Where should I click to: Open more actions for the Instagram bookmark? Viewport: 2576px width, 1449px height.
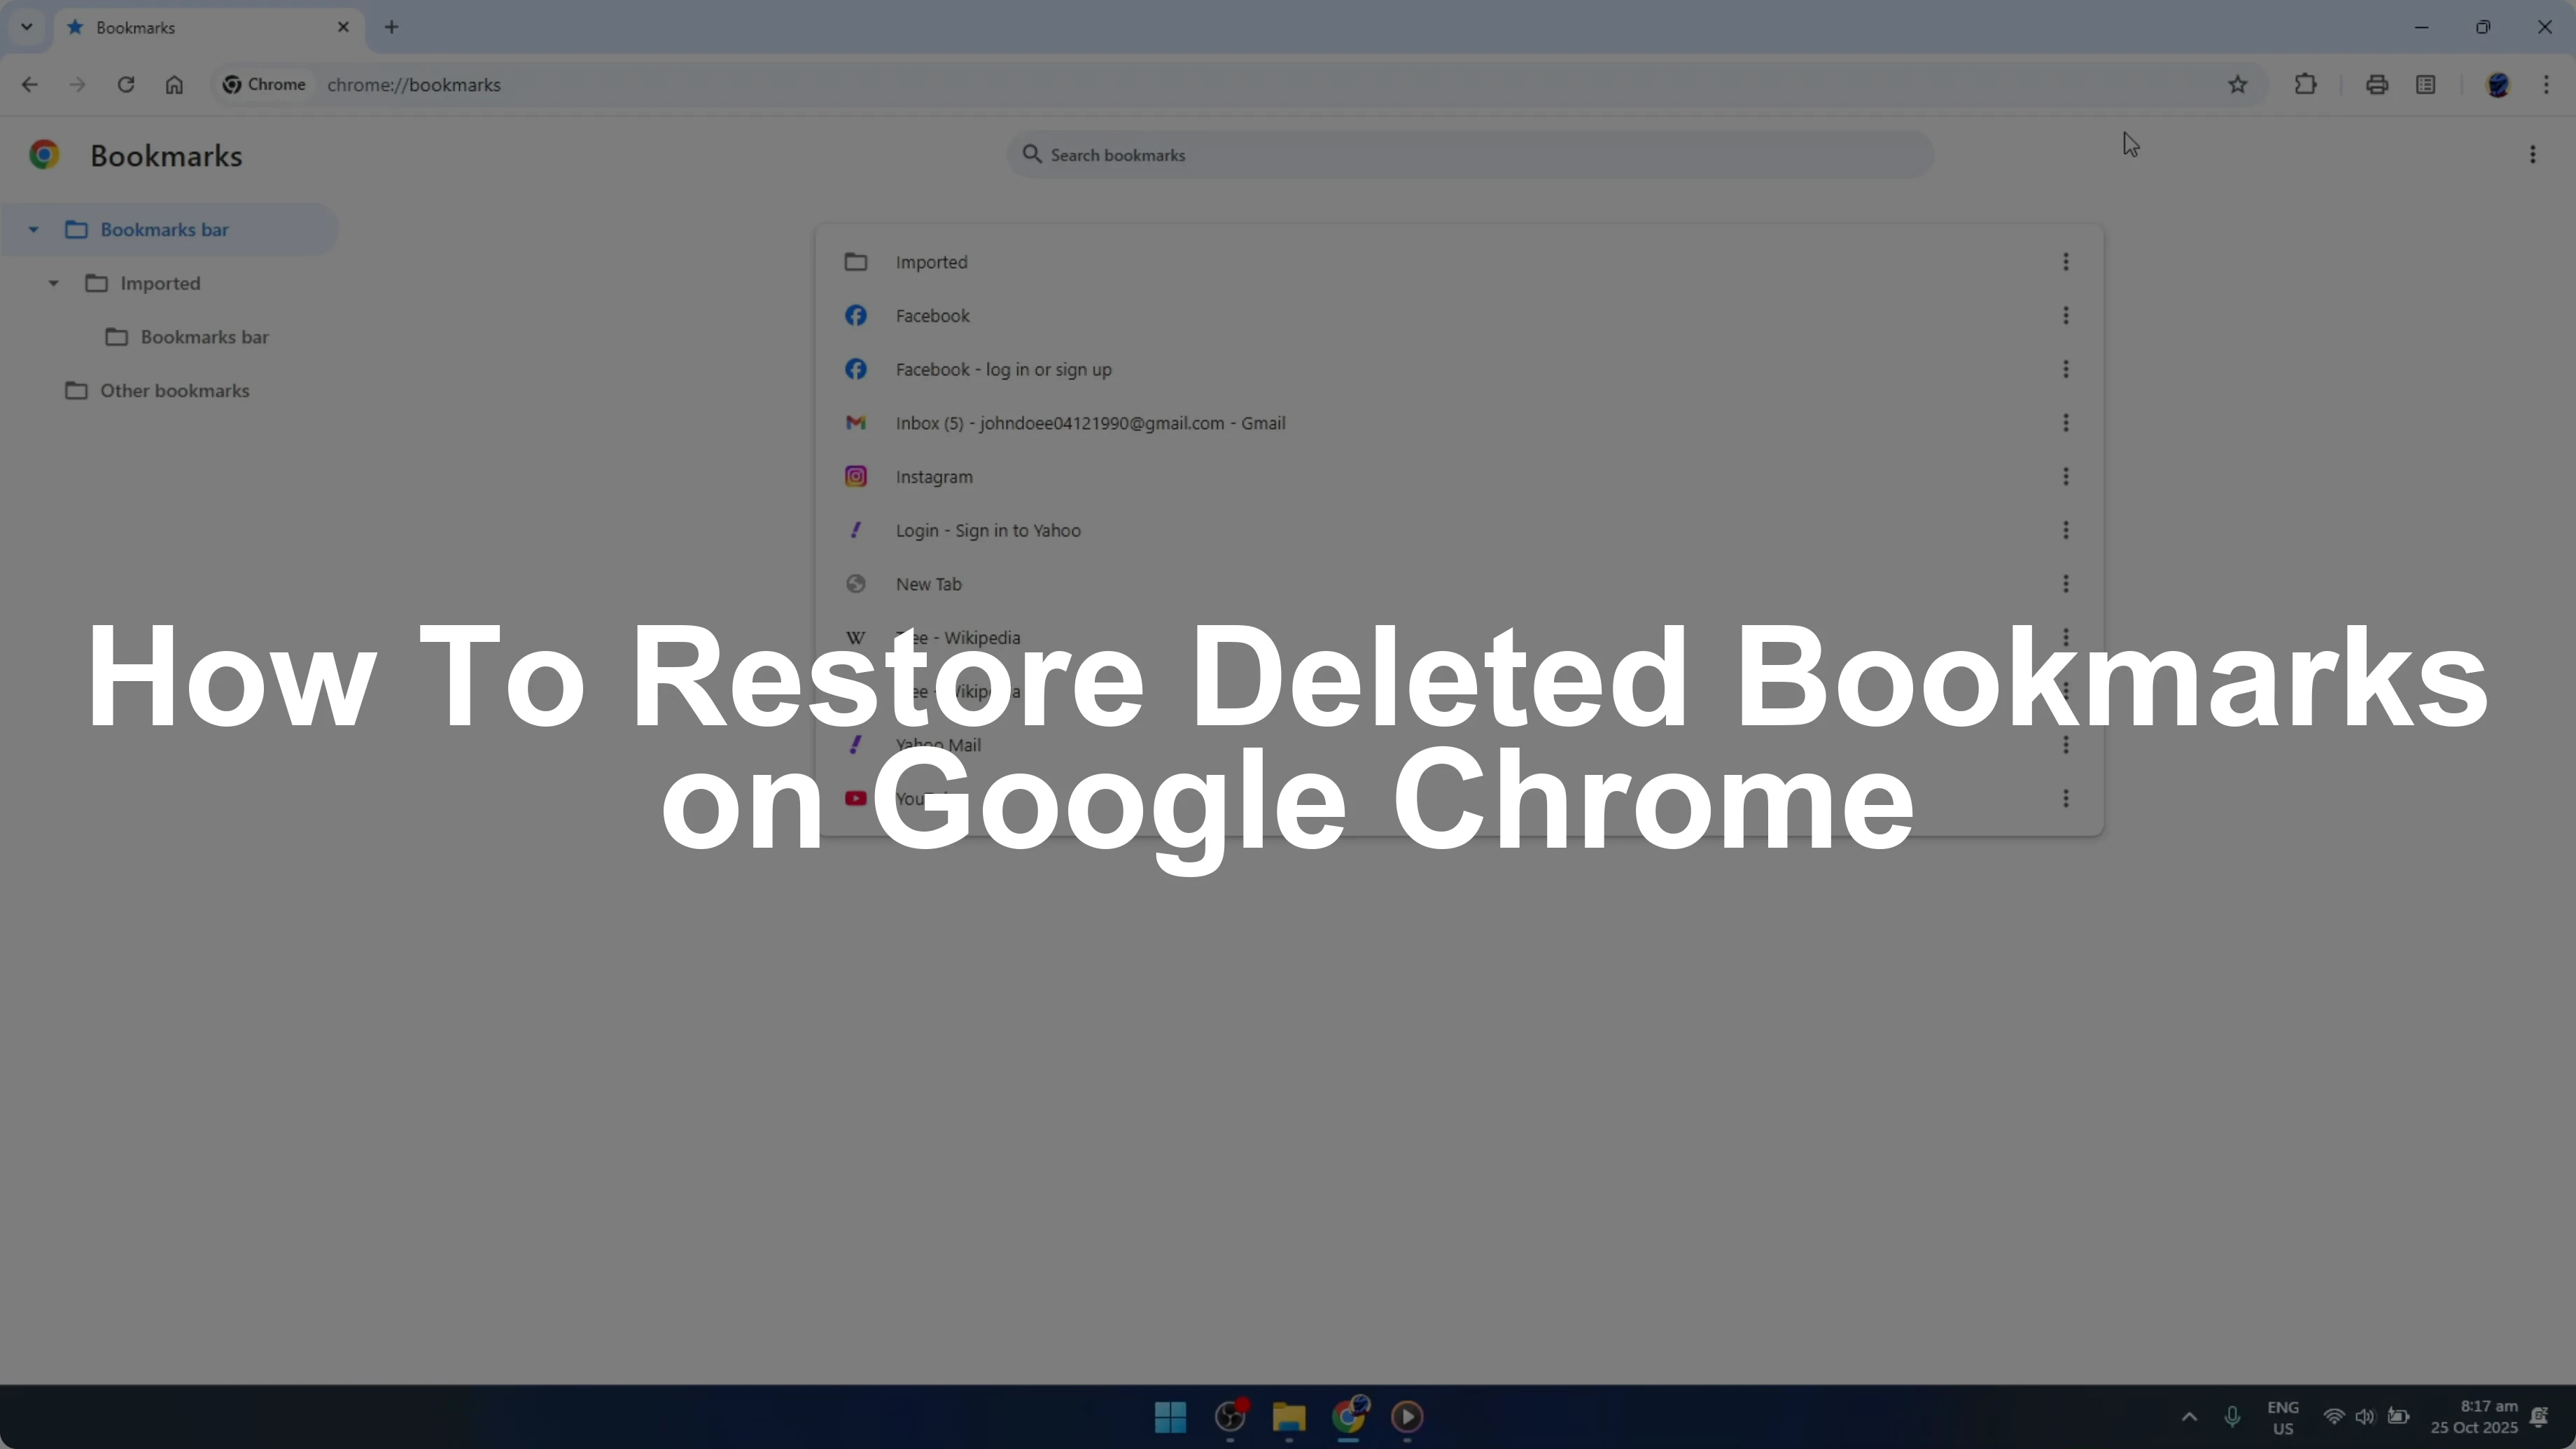click(x=2065, y=477)
